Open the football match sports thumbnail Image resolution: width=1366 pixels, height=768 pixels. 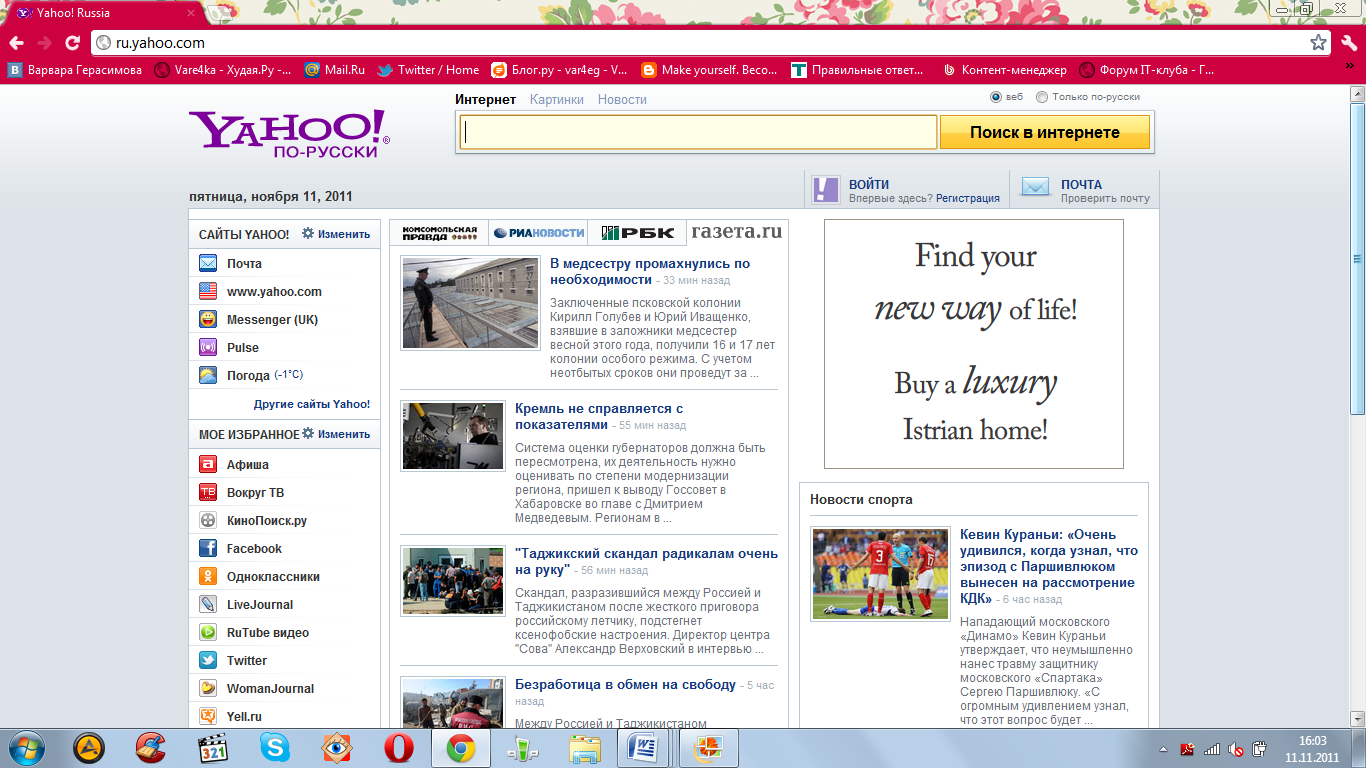point(880,573)
